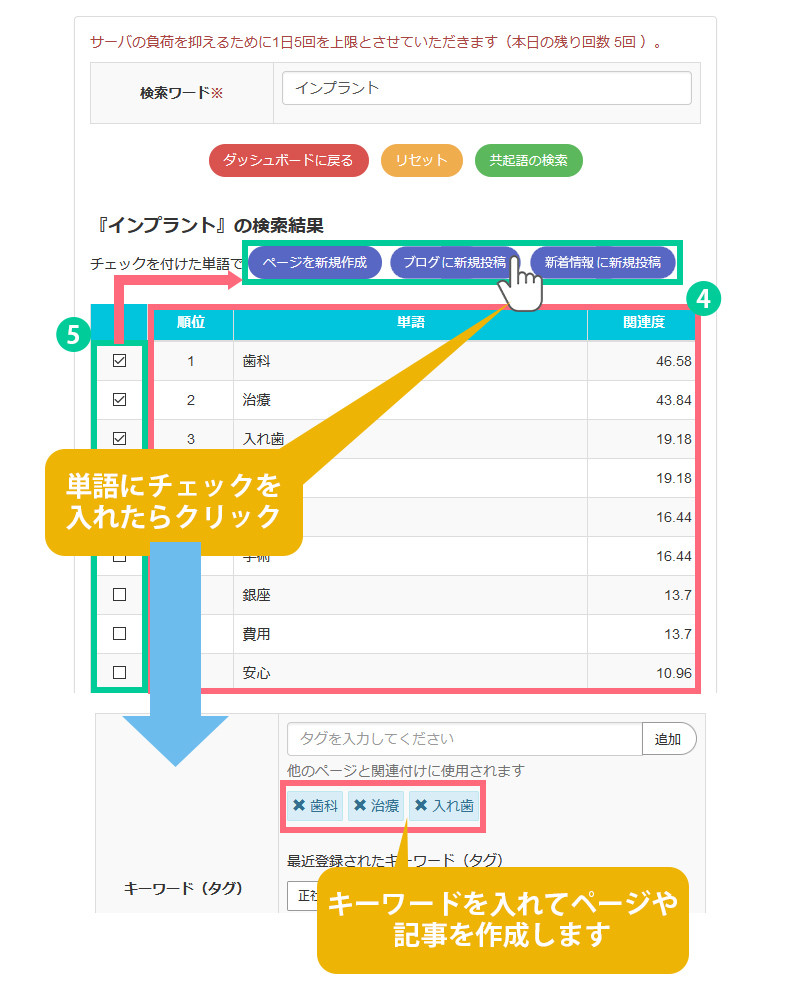Screen dimensions: 800x987
Task: Enable the checkbox for 費用
Action: tap(120, 634)
